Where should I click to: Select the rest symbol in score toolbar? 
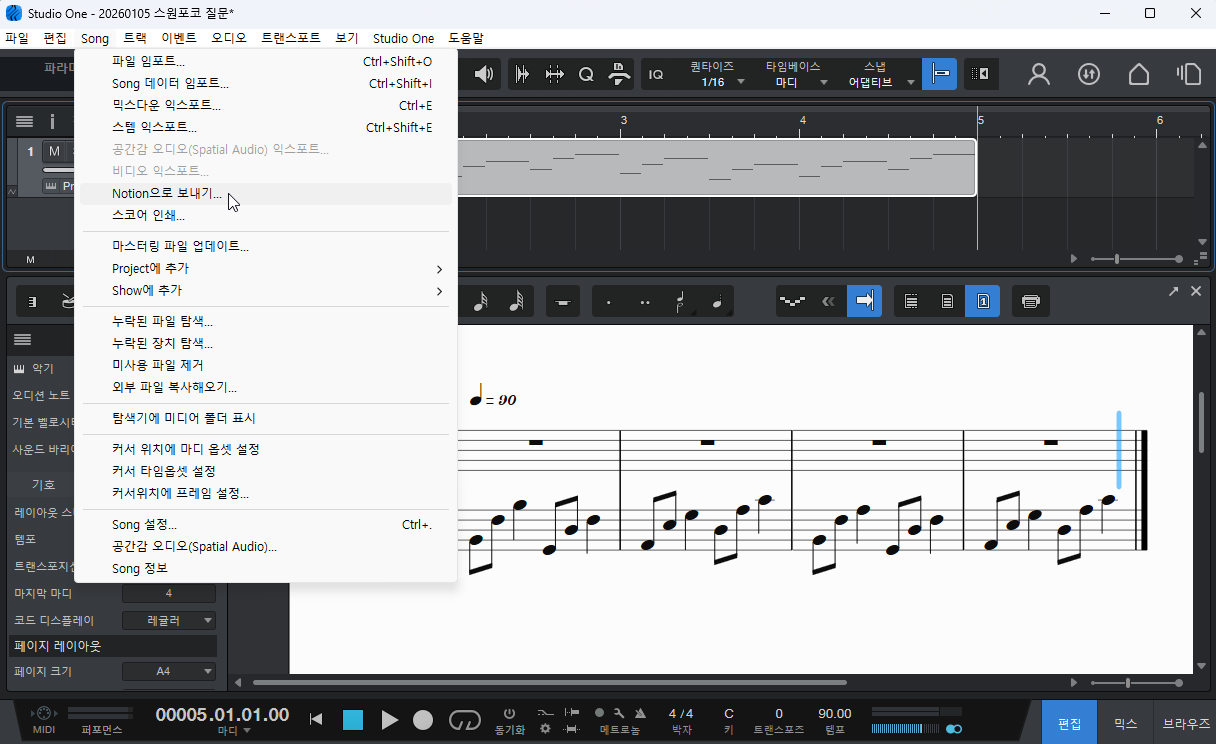point(562,301)
